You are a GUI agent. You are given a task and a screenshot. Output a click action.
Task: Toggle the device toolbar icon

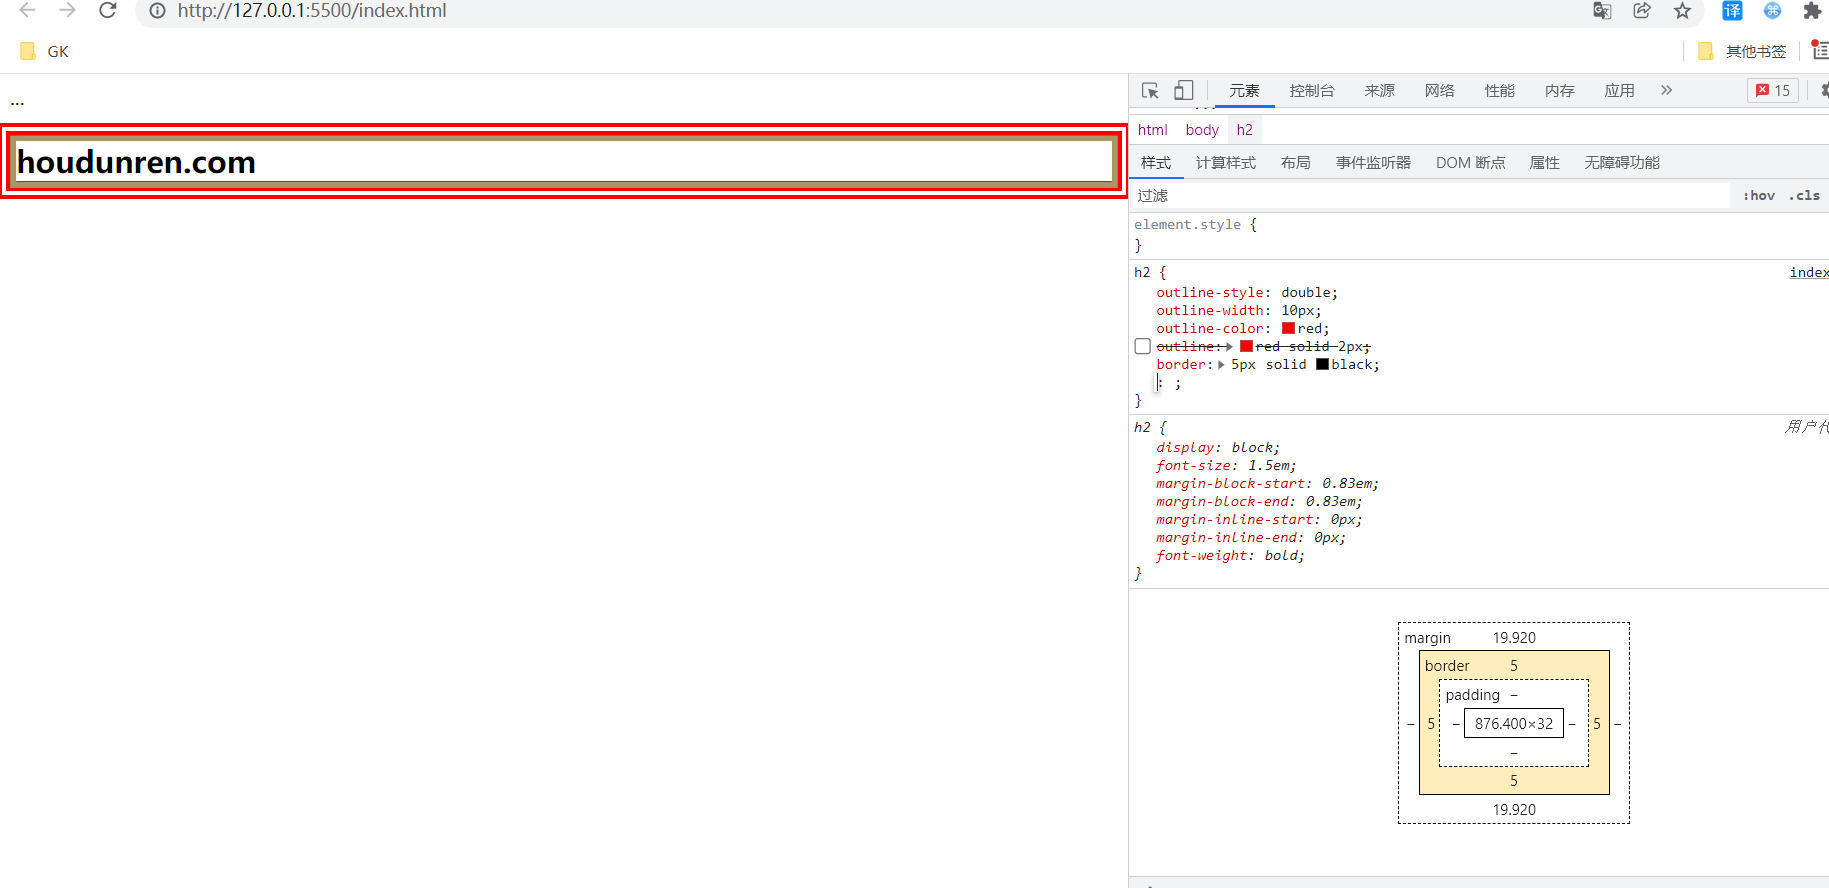(1183, 91)
